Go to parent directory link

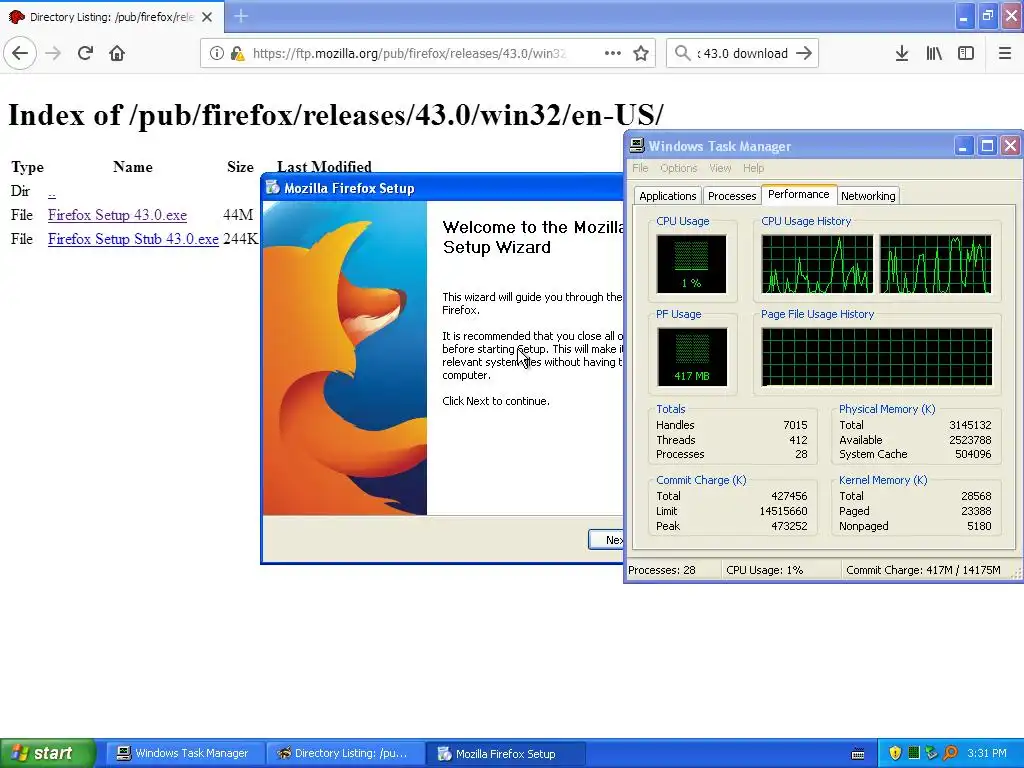[52, 191]
